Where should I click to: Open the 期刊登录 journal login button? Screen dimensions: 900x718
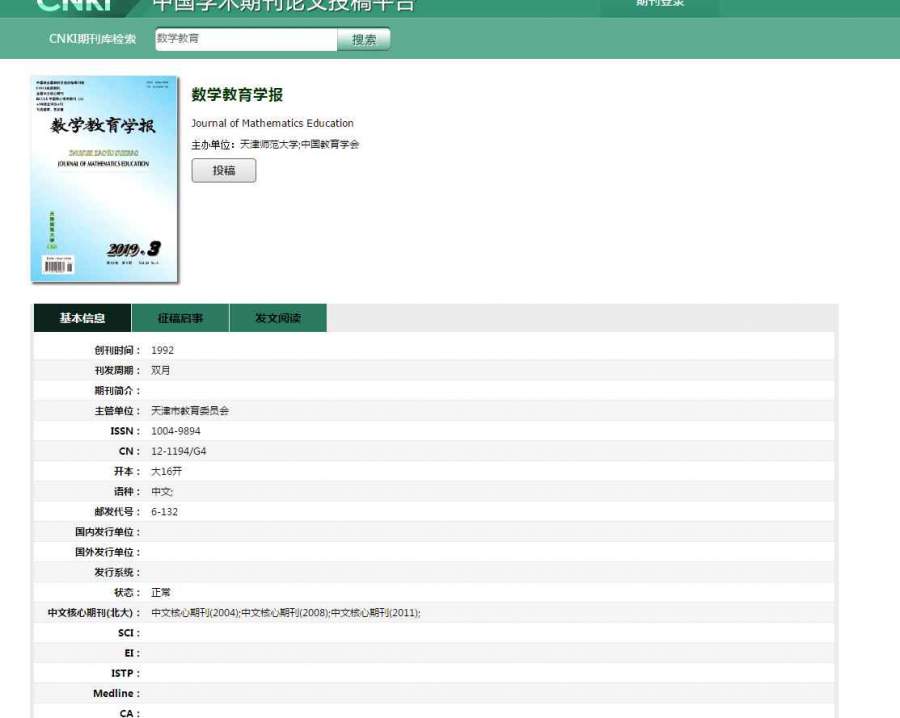coord(659,5)
